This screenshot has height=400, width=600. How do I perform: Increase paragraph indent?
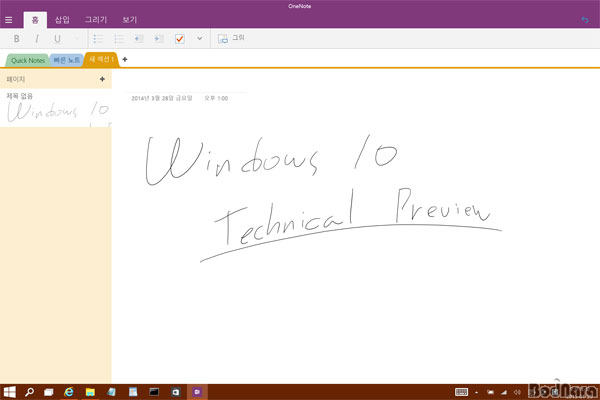pos(159,39)
